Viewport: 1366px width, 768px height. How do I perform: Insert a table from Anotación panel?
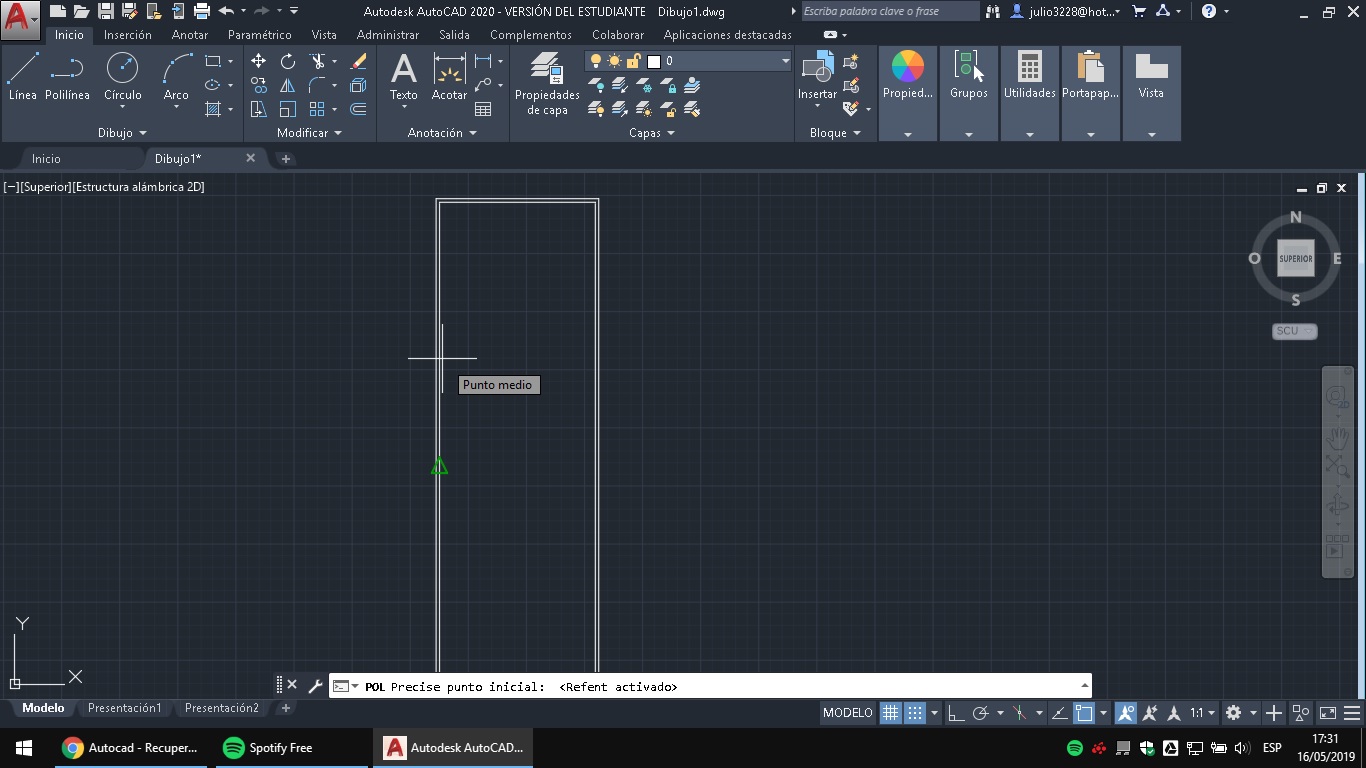click(x=483, y=109)
